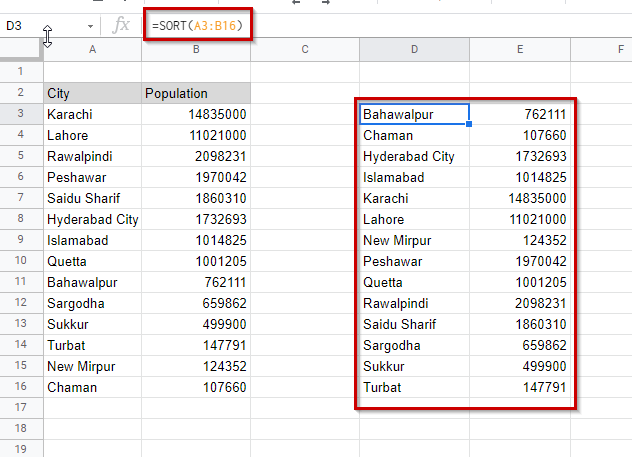
Task: Select cell 'Peshawar' in column A
Action: click(92, 177)
